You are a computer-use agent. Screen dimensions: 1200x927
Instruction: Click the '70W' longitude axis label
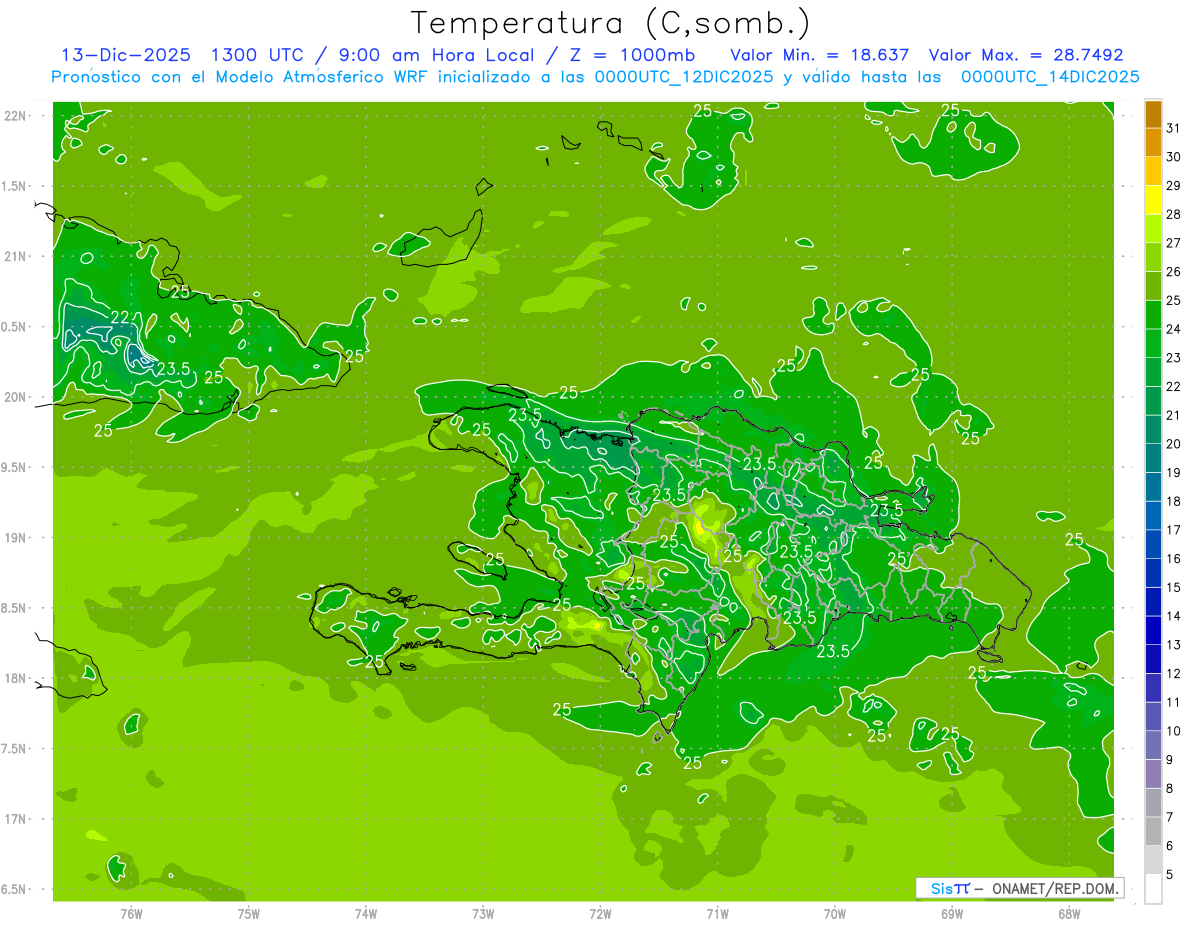[x=835, y=914]
